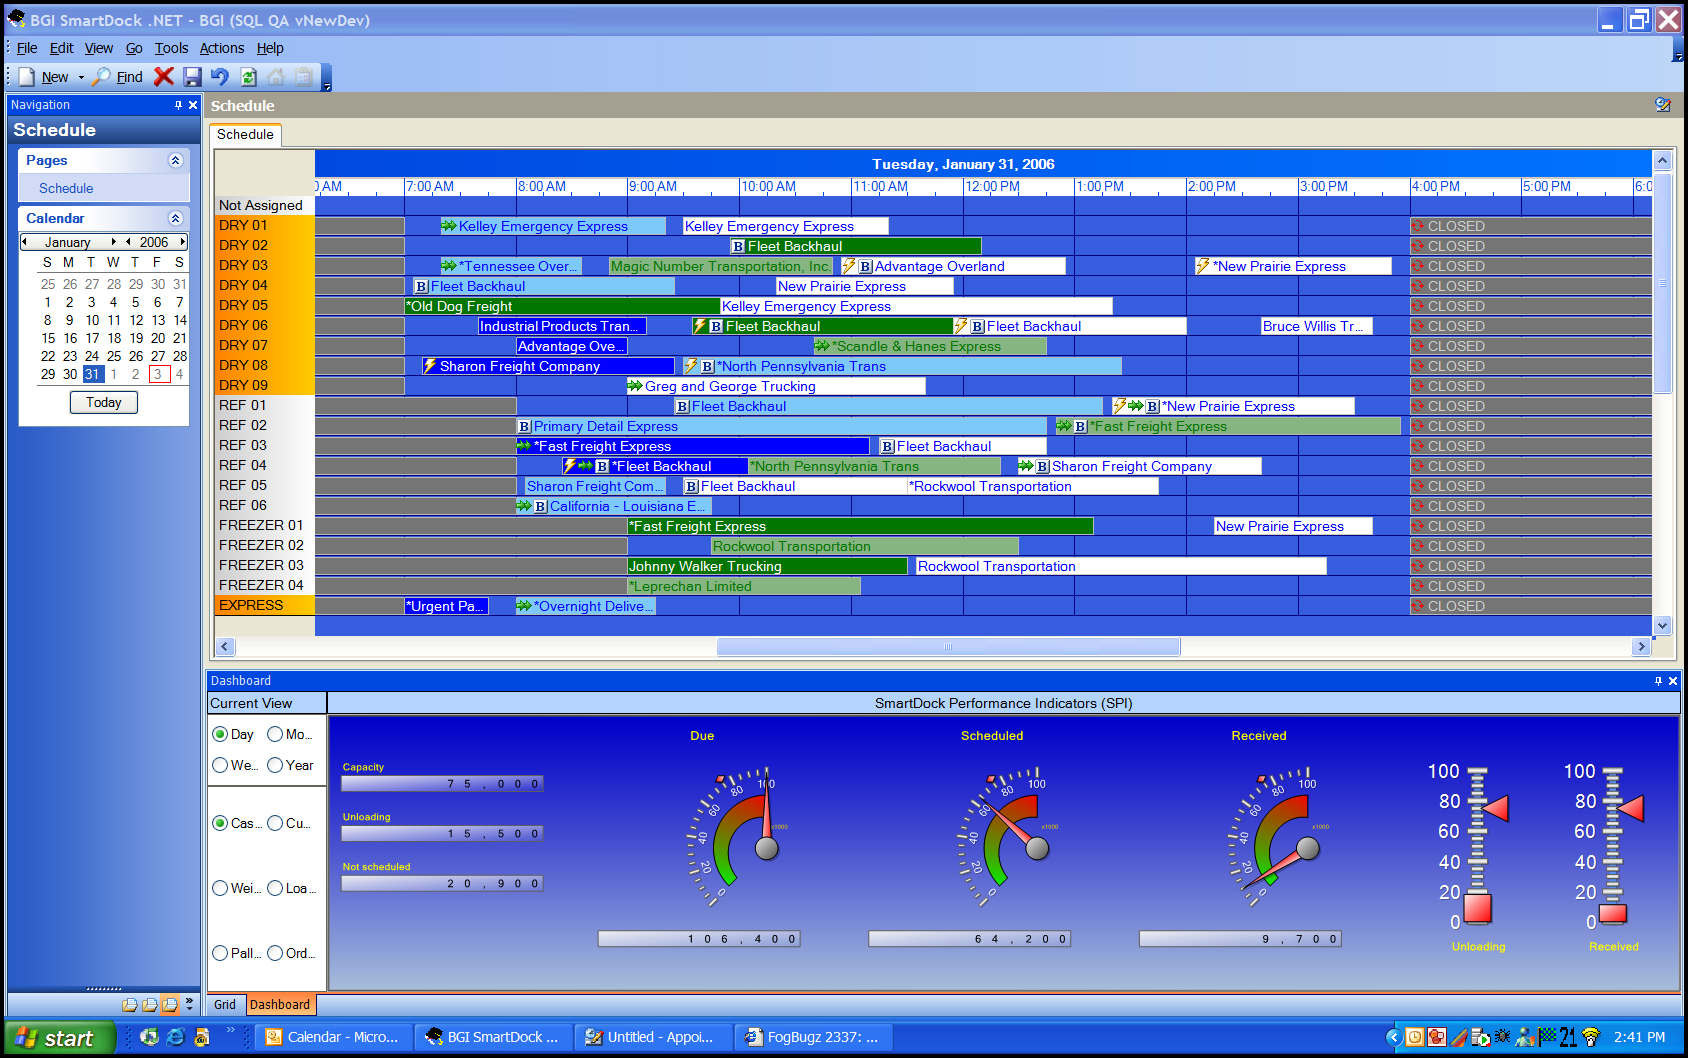
Task: Click the Find magnifier toolbar icon
Action: click(101, 77)
